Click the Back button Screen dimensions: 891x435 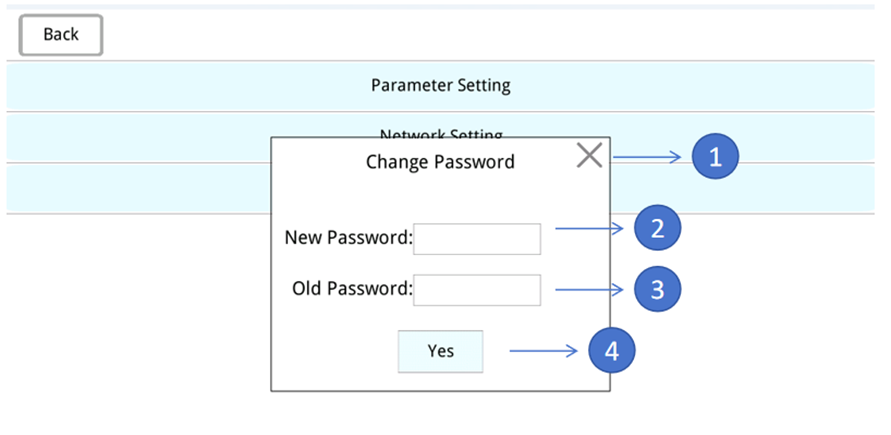point(61,35)
